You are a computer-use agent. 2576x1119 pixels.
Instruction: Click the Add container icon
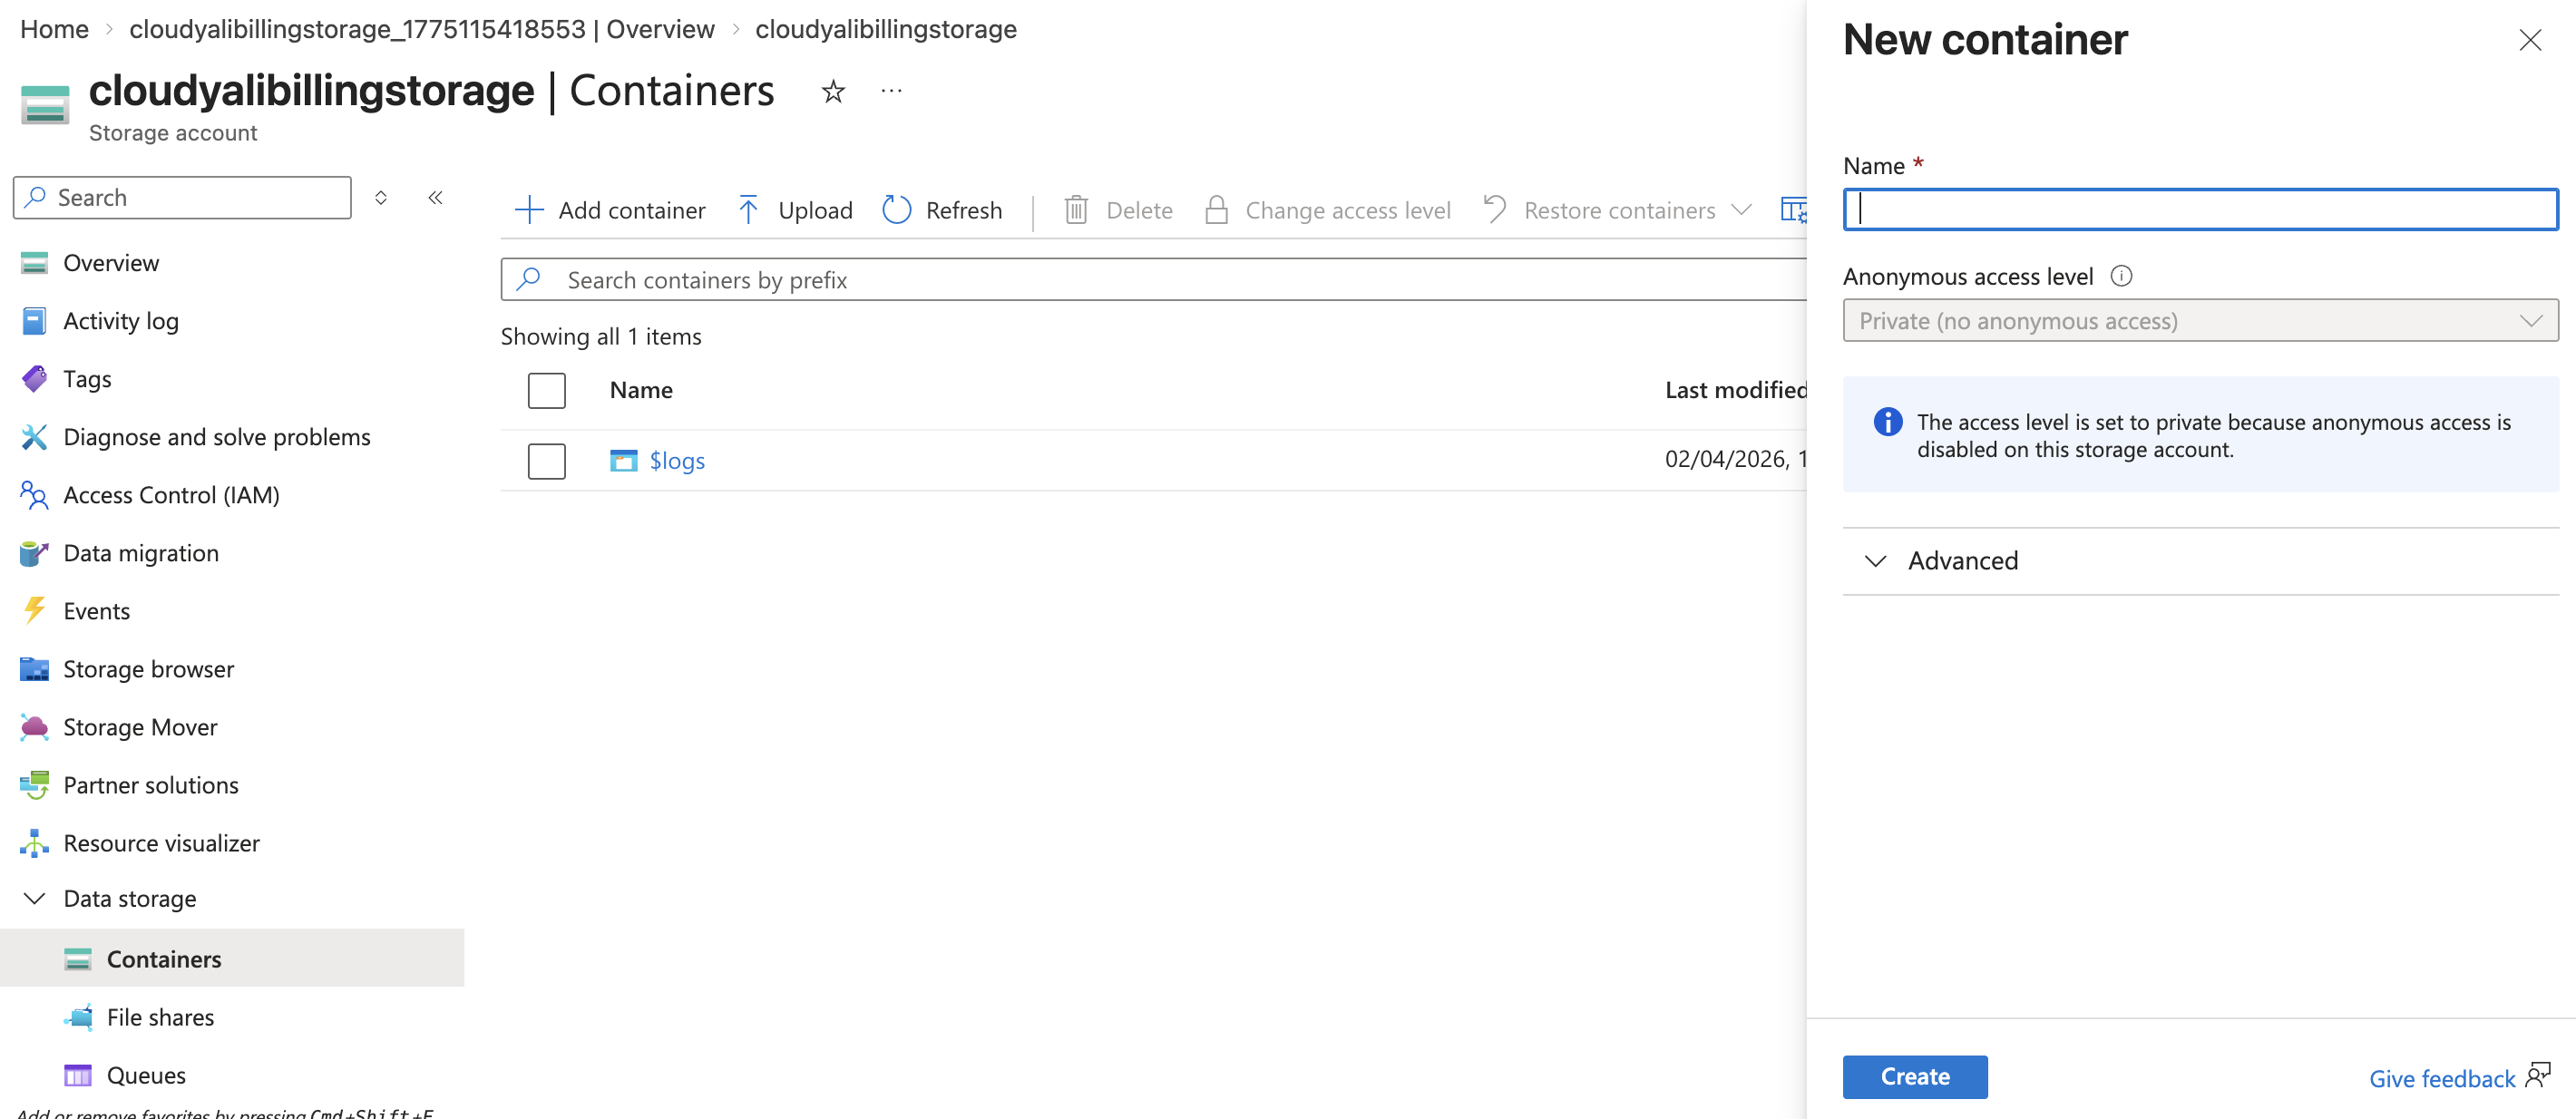[x=527, y=210]
